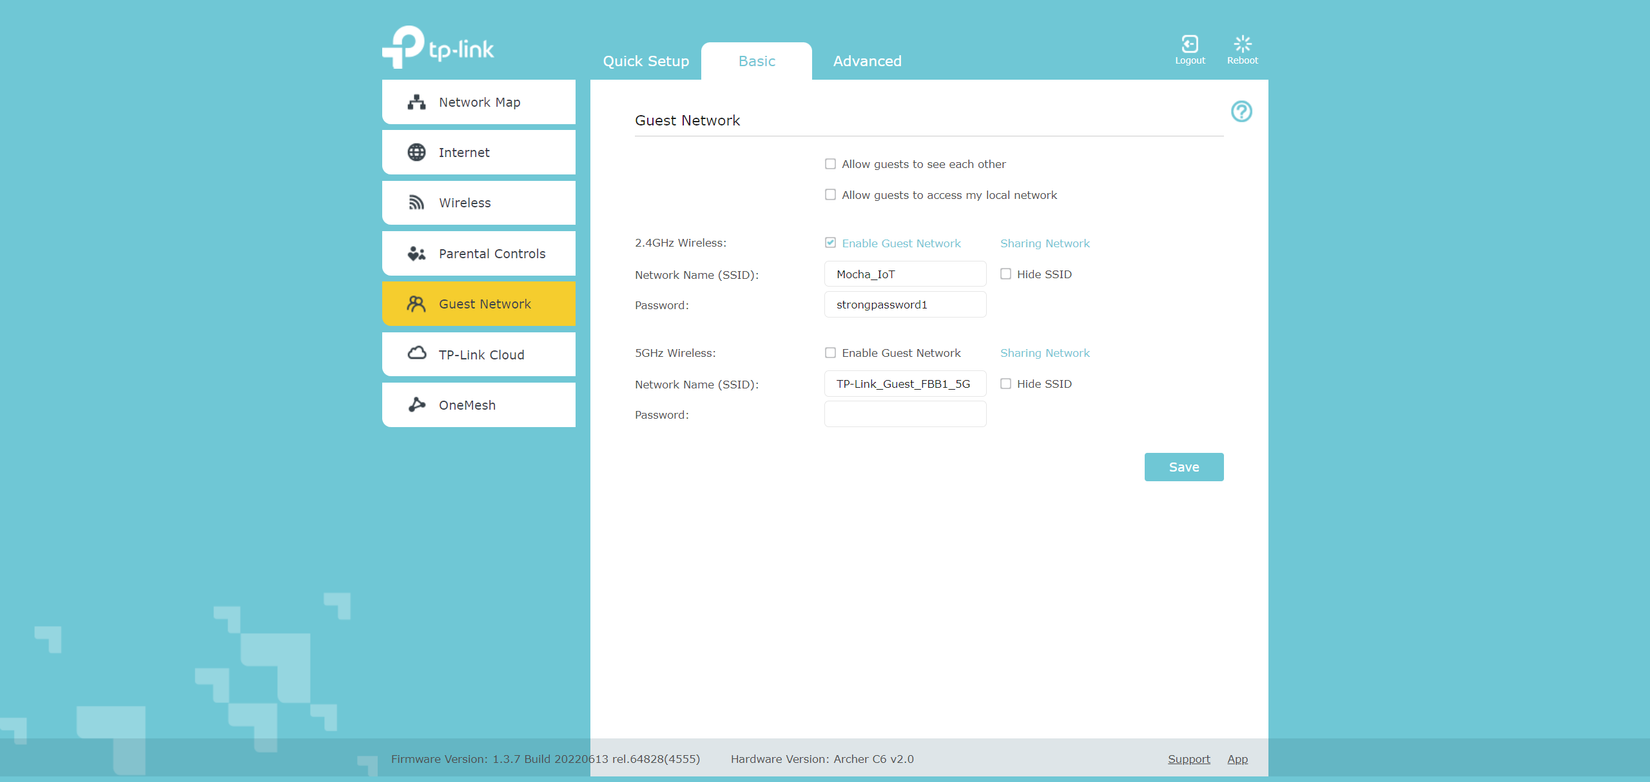Viewport: 1650px width, 782px height.
Task: Click the Hardware Version Archer C6 text
Action: click(822, 759)
